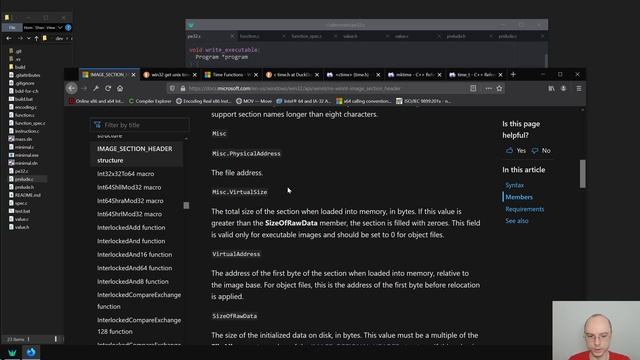This screenshot has height=360, width=640.
Task: Open help icon in File Explorer ribbon
Action: [68, 27]
